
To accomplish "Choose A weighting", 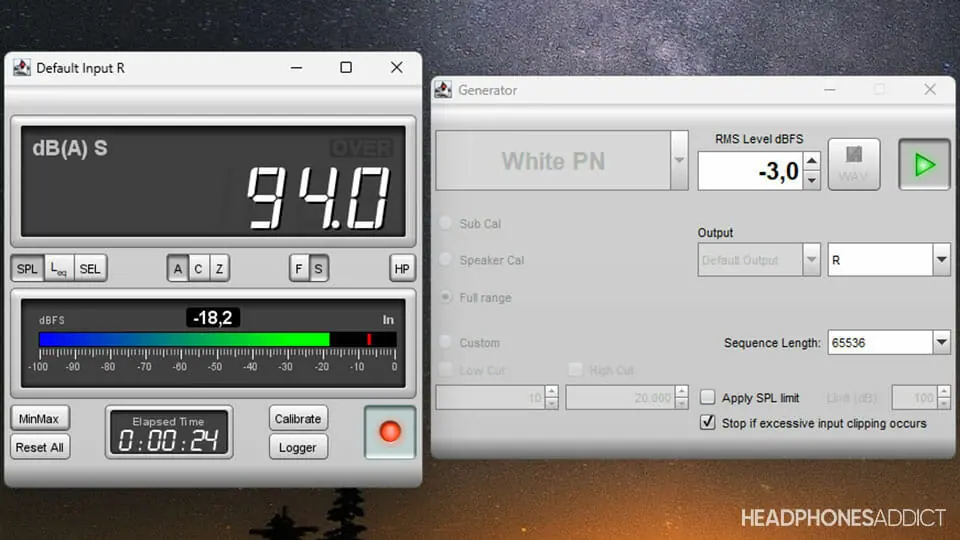I will click(x=178, y=269).
